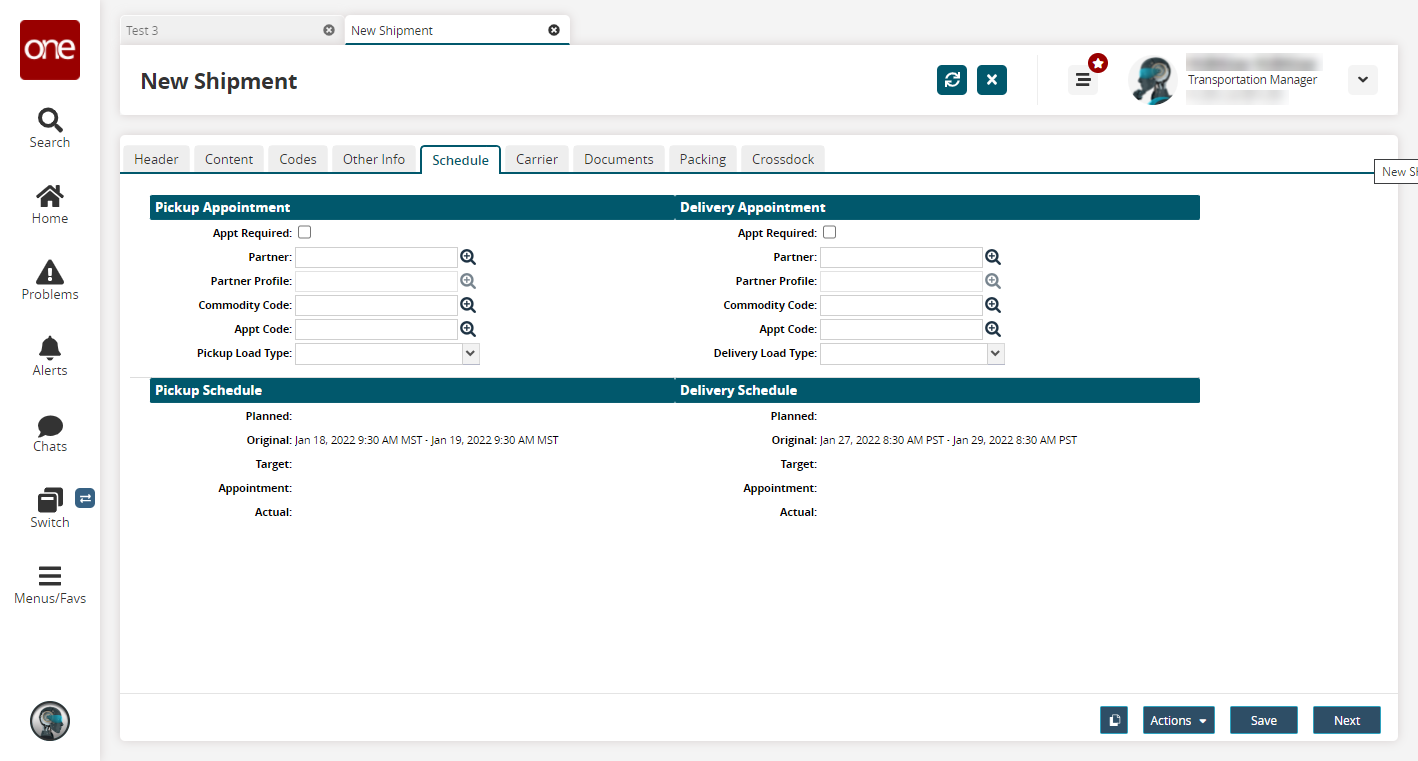Expand the Pickup Load Type dropdown

click(x=471, y=353)
